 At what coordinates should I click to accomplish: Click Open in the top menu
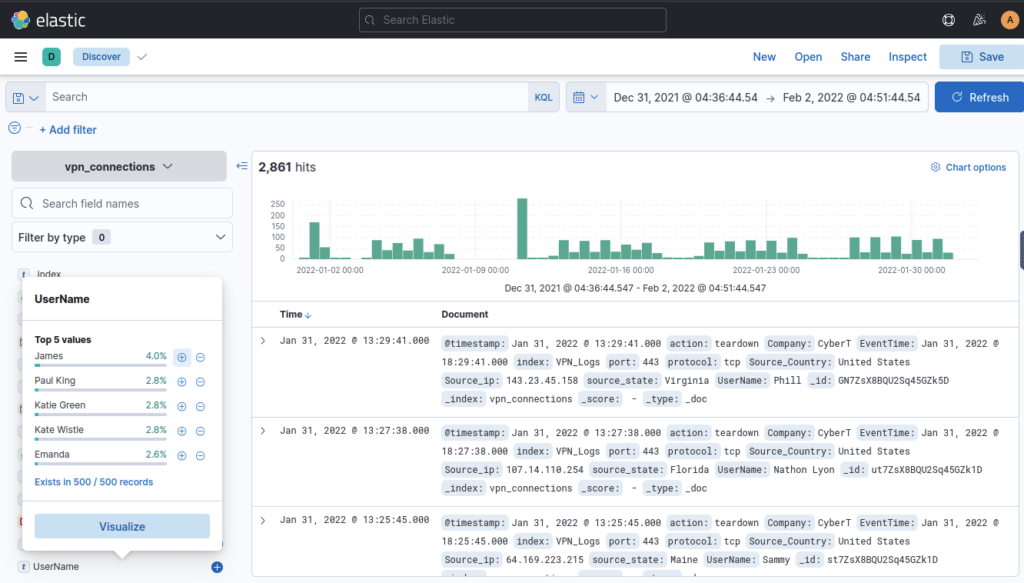pos(808,57)
